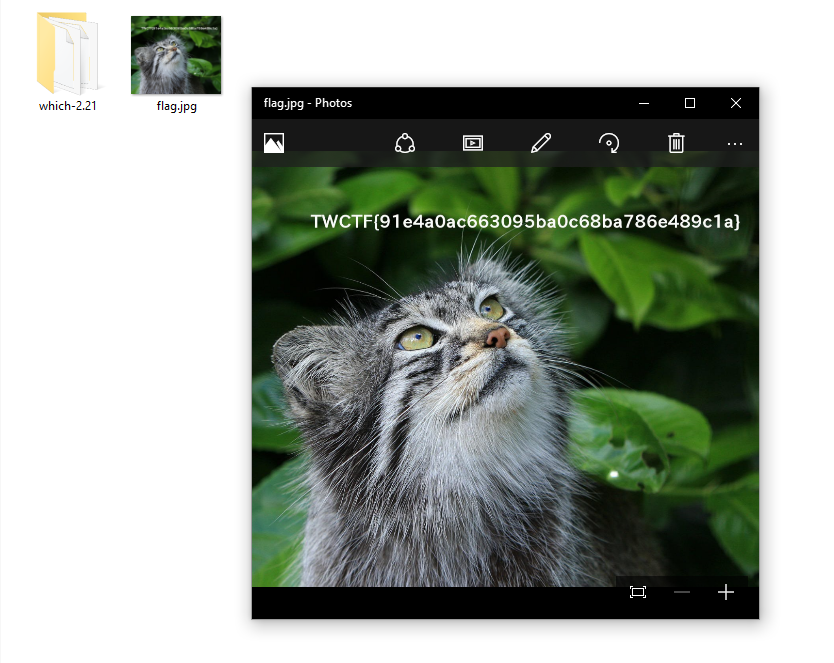The height and width of the screenshot is (663, 834).
Task: Rotate the photo using rotate icon
Action: point(608,143)
